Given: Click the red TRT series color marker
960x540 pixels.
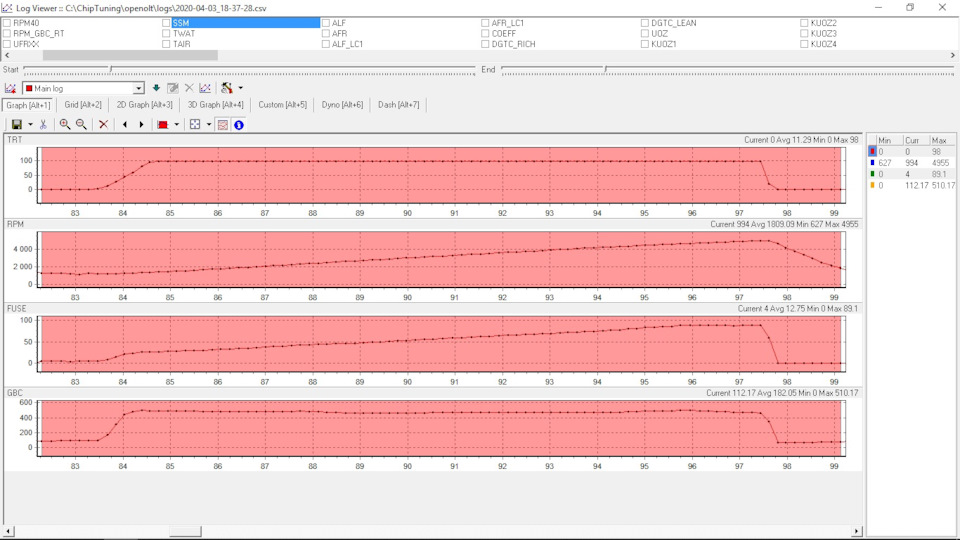Looking at the screenshot, I should tap(872, 151).
